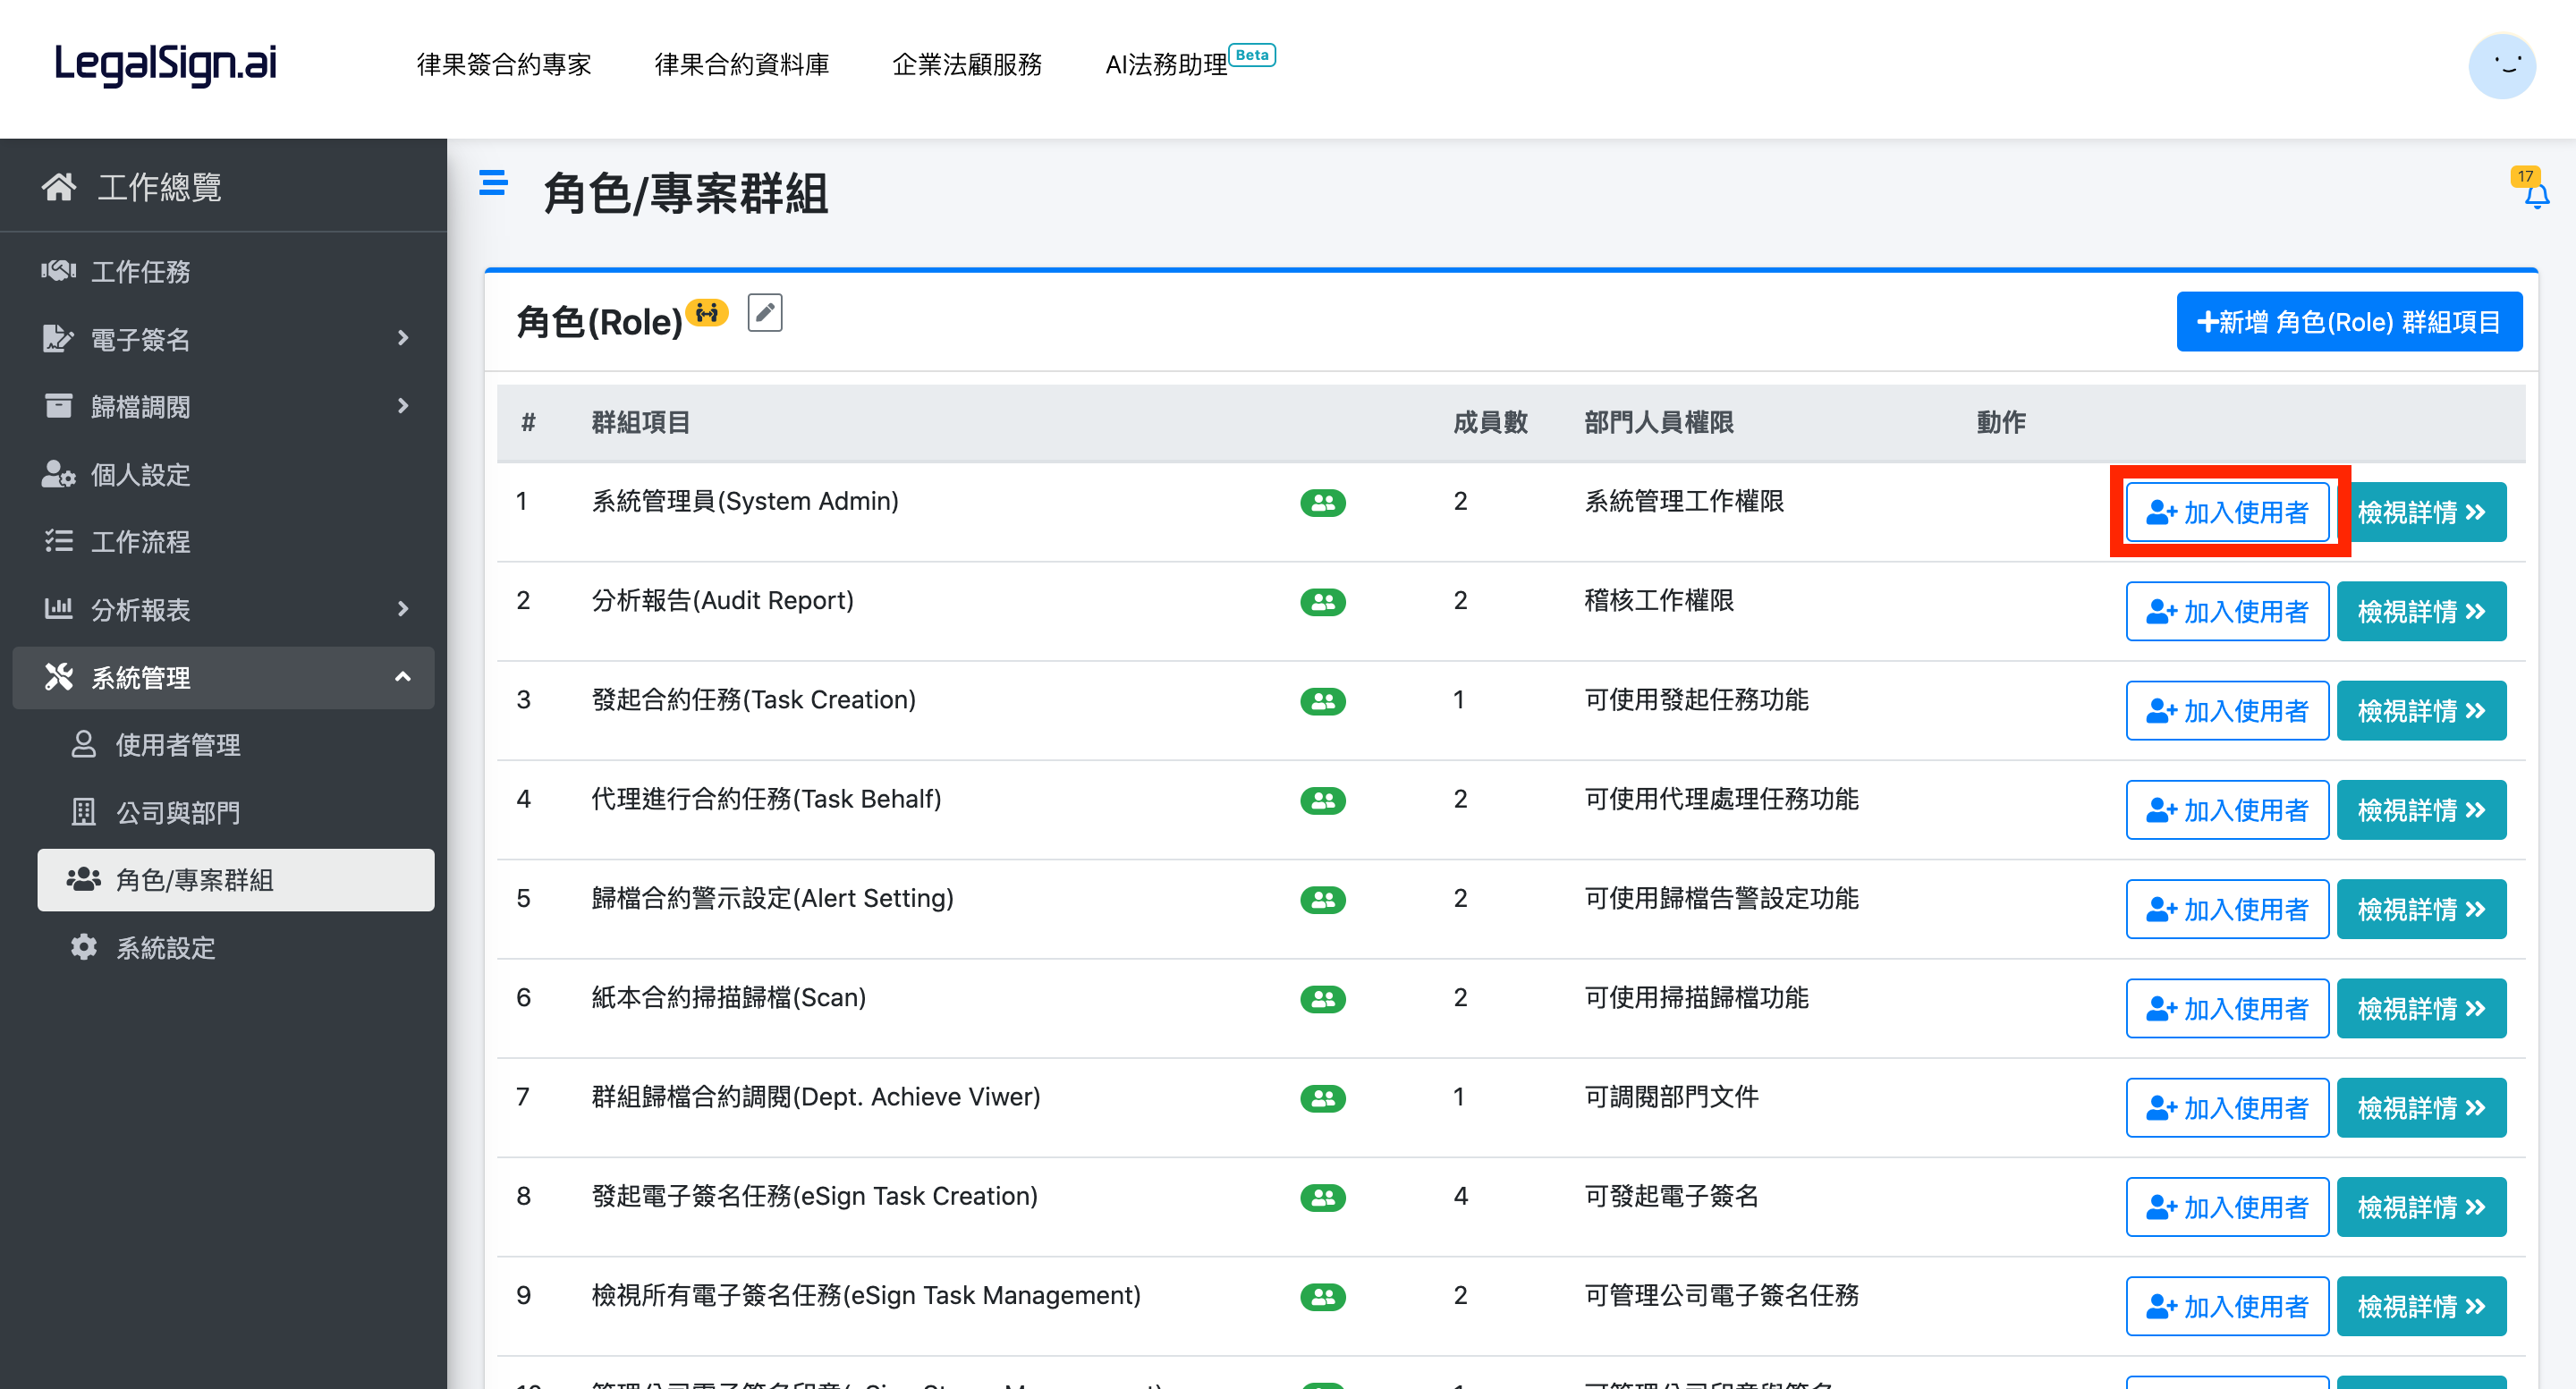The width and height of the screenshot is (2576, 1389).
Task: Click green members badge for Audit Report
Action: [x=1323, y=602]
